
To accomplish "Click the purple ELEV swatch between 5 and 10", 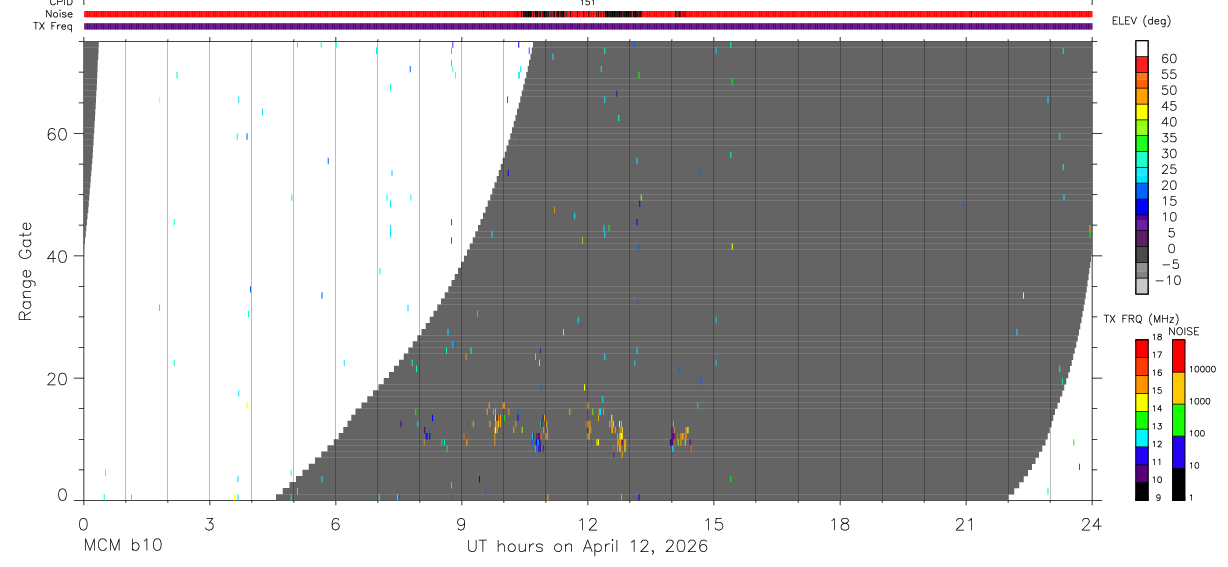I will pyautogui.click(x=1142, y=222).
